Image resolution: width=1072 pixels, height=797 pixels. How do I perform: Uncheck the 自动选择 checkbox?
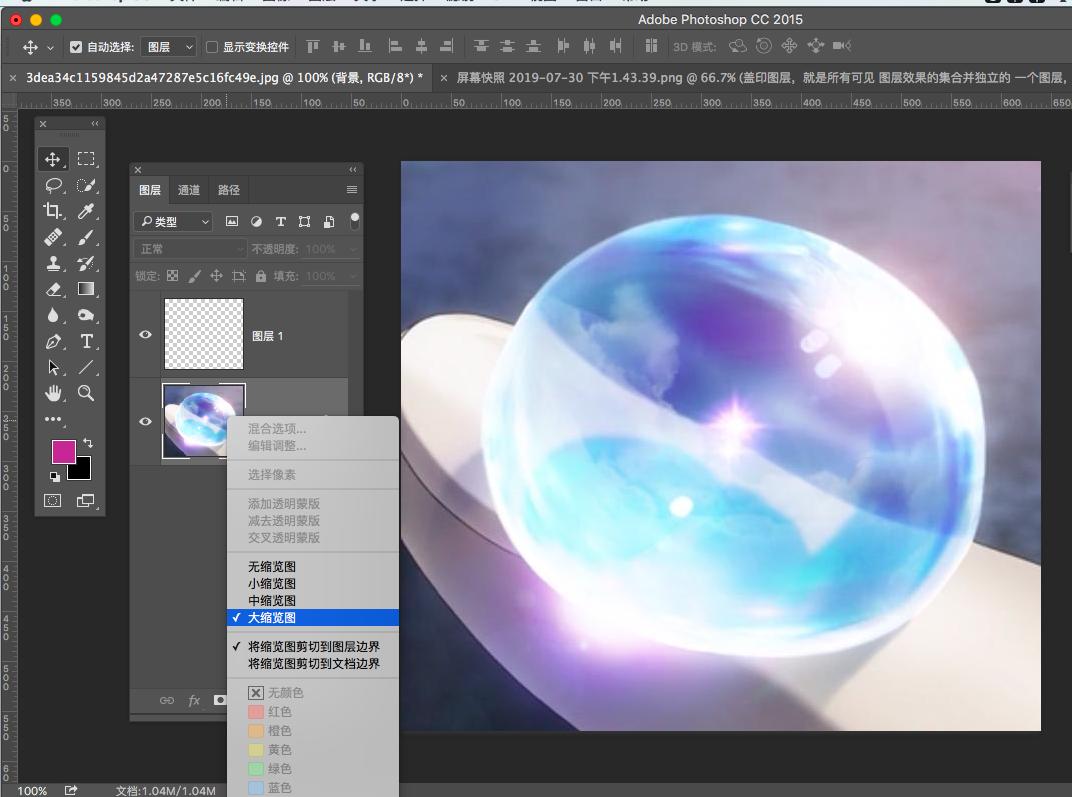pos(76,47)
